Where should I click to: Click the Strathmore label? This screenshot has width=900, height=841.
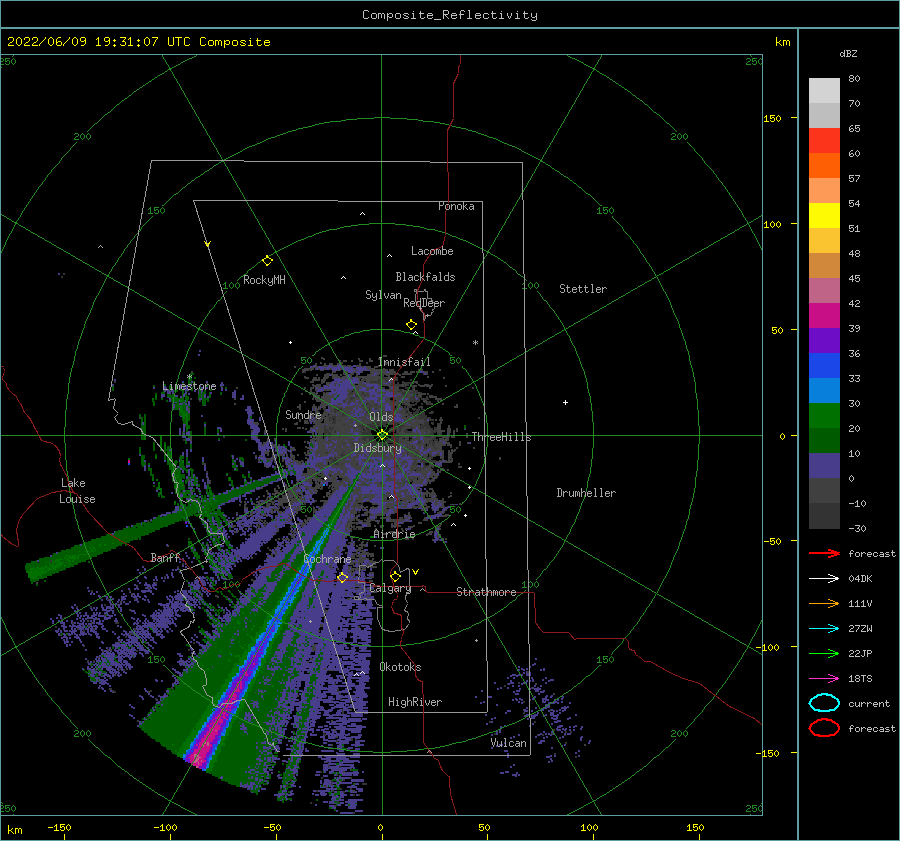[x=486, y=592]
